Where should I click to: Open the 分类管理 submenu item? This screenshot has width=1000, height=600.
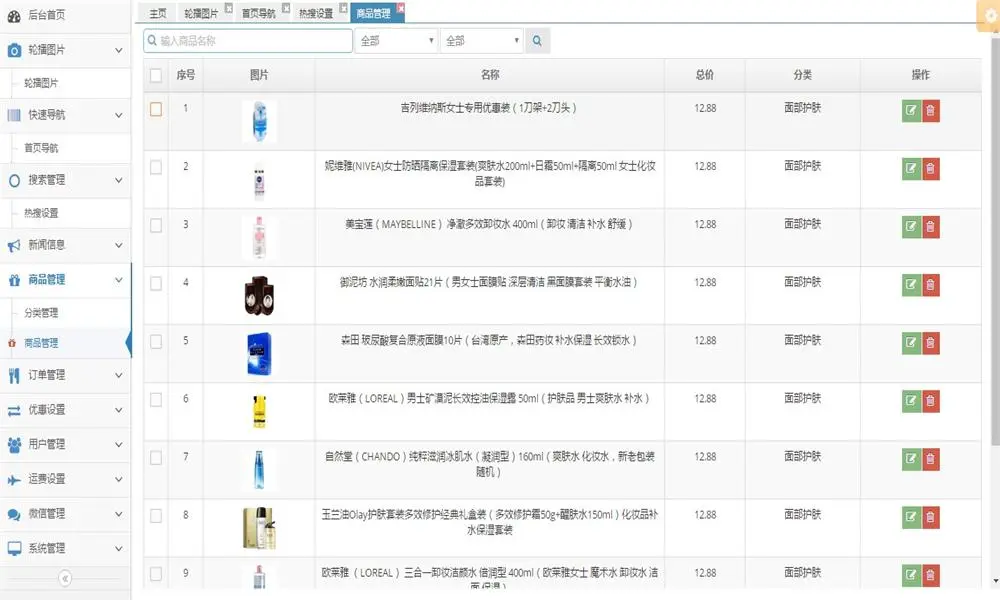click(x=41, y=313)
